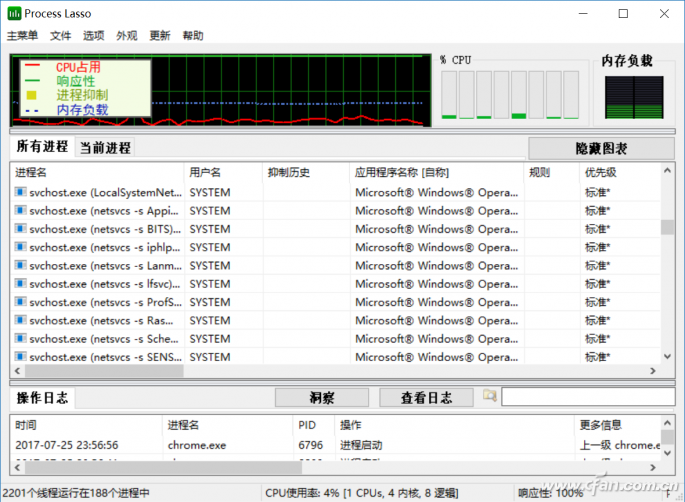Click icon of svchost.exe (netsvcs -s SENS... row
Screen dimensions: 685x502
[x=20, y=357]
